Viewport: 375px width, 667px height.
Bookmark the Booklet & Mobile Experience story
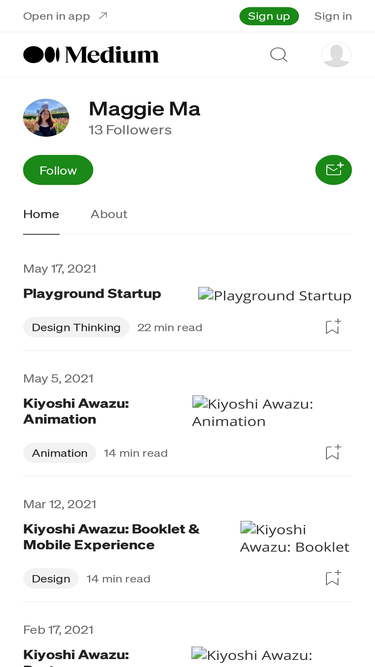333,578
